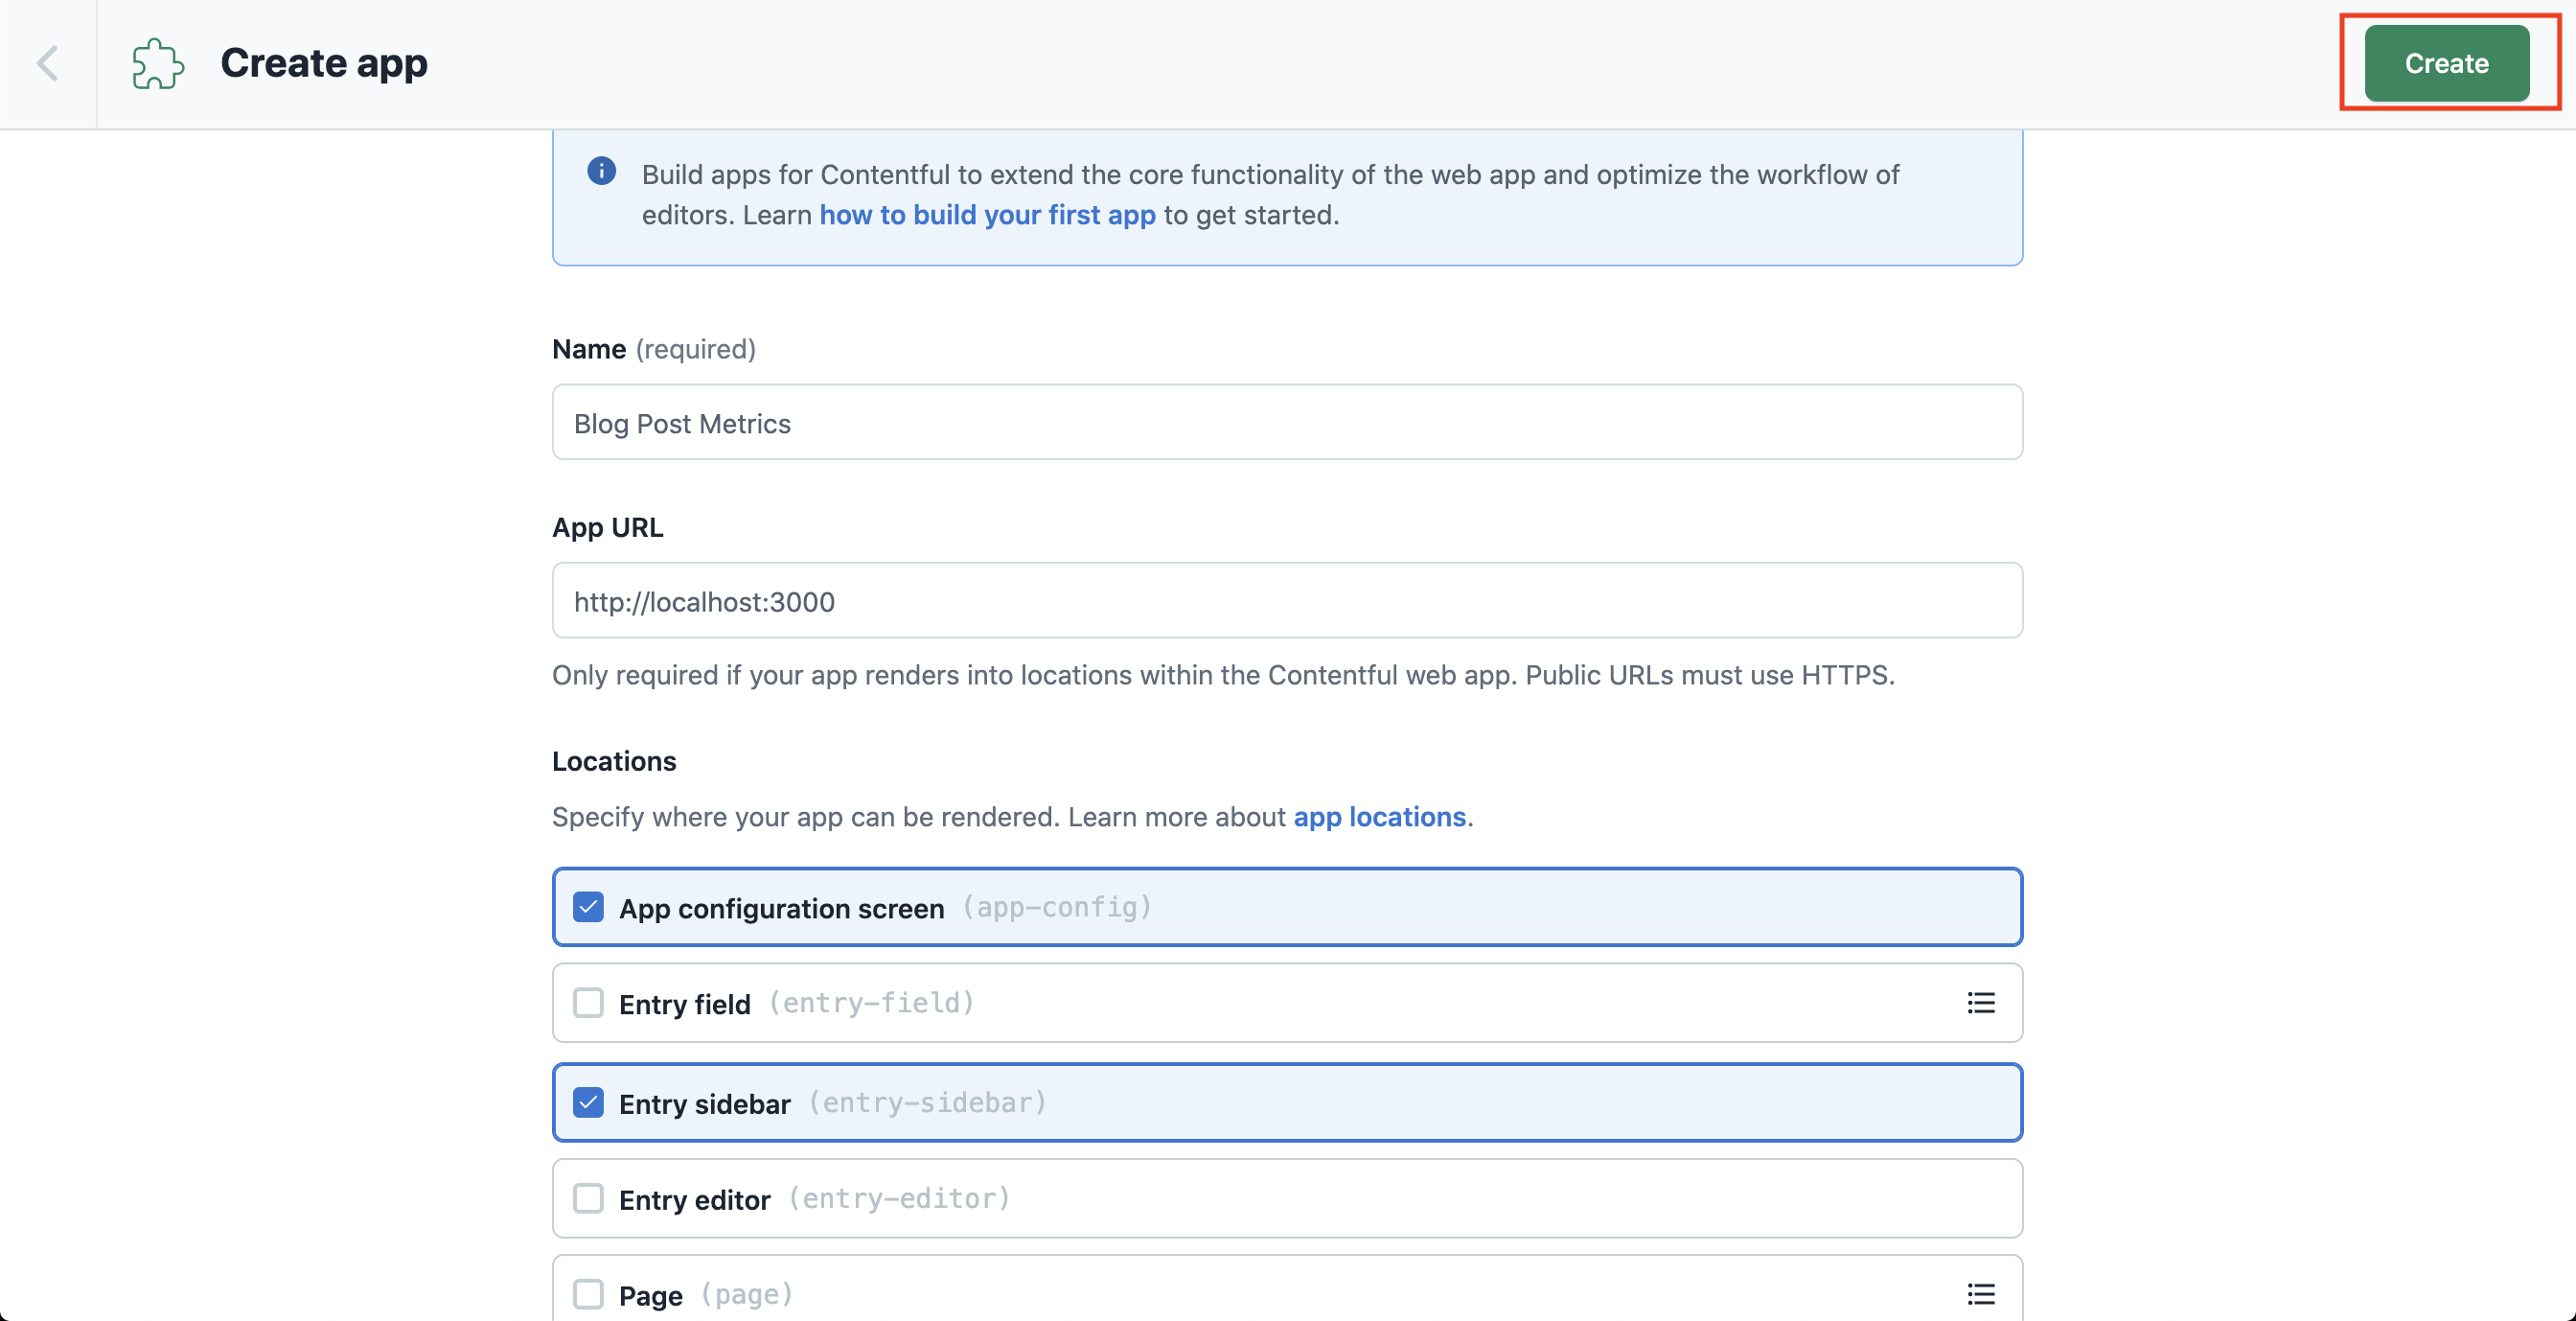This screenshot has width=2576, height=1321.
Task: Go back using the left chevron arrow
Action: click(48, 63)
